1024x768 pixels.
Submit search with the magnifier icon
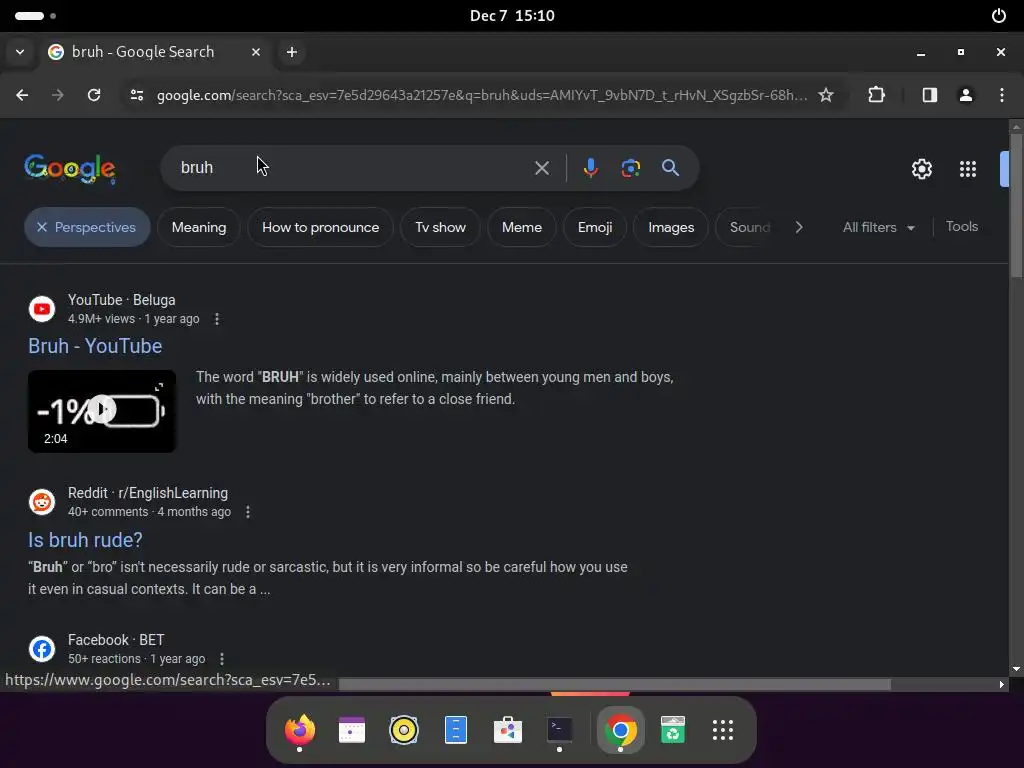tap(670, 168)
